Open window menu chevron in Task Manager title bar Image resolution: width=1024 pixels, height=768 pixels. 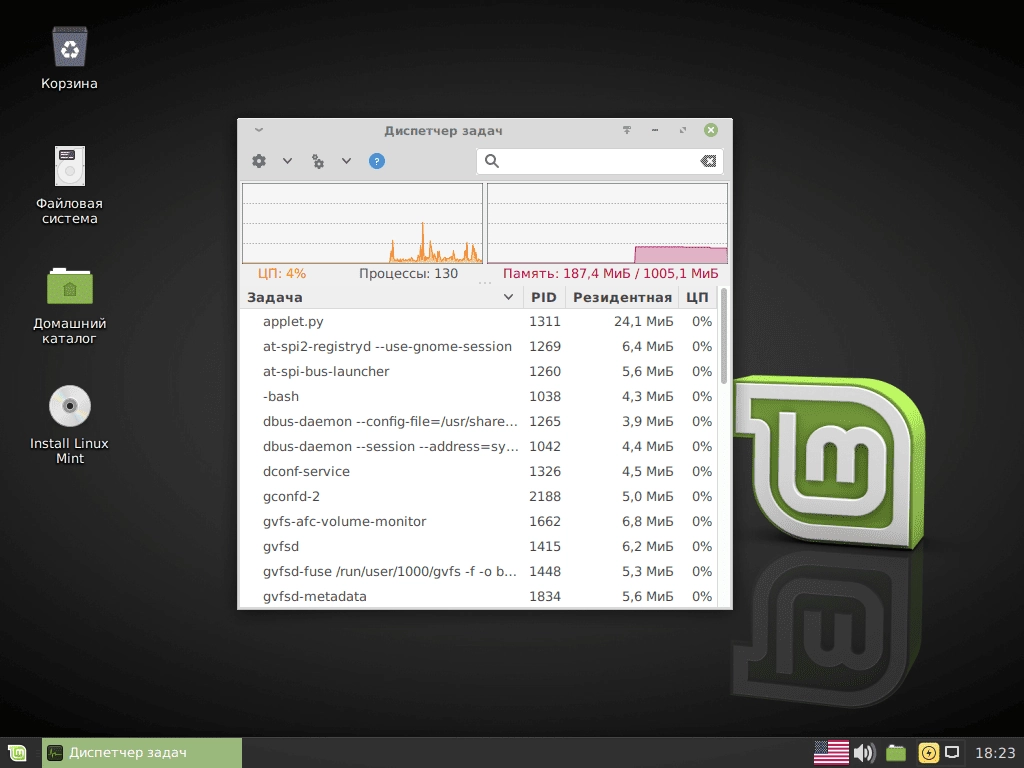[259, 130]
